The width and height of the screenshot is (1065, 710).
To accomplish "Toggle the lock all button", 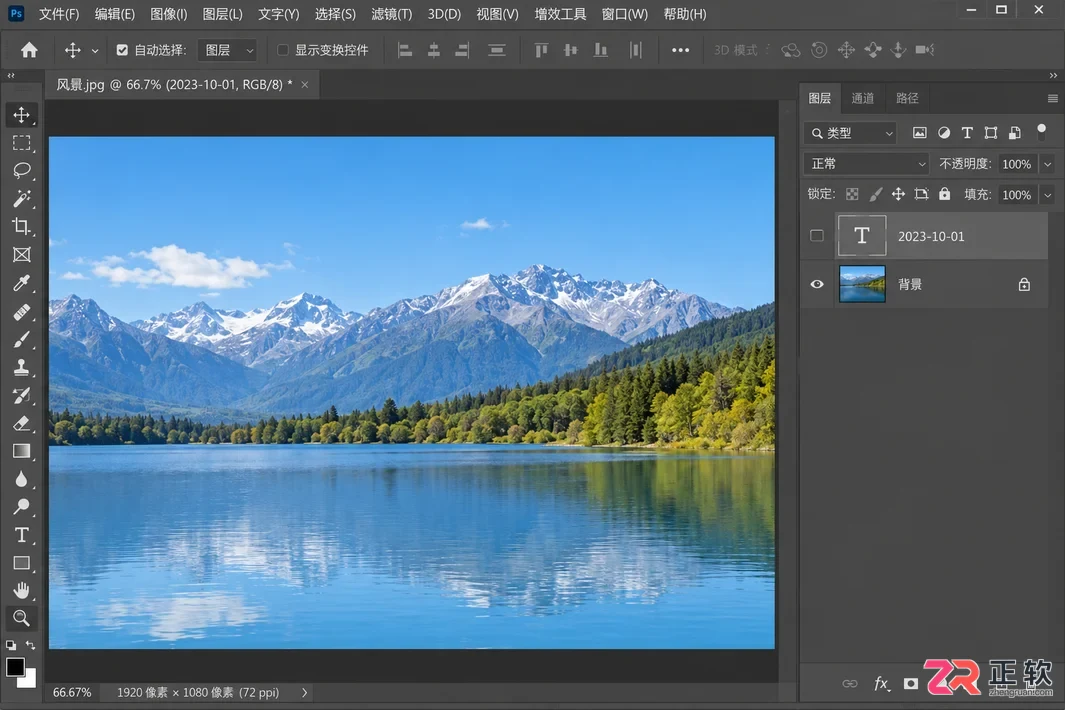I will point(944,194).
